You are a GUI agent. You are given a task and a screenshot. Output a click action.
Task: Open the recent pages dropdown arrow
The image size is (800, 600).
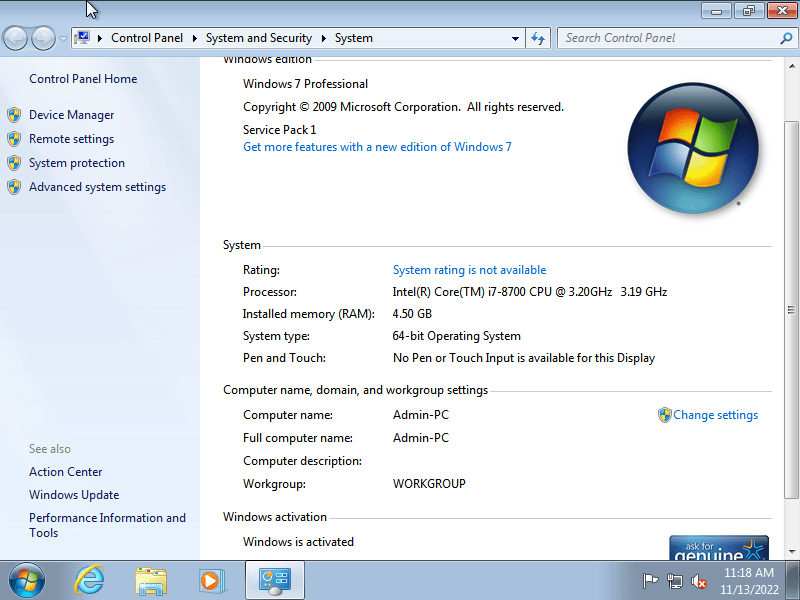pyautogui.click(x=63, y=38)
